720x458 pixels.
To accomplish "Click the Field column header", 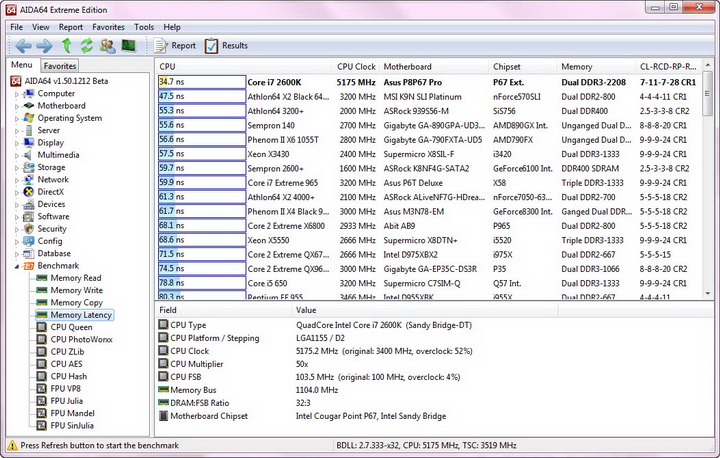I will point(223,310).
